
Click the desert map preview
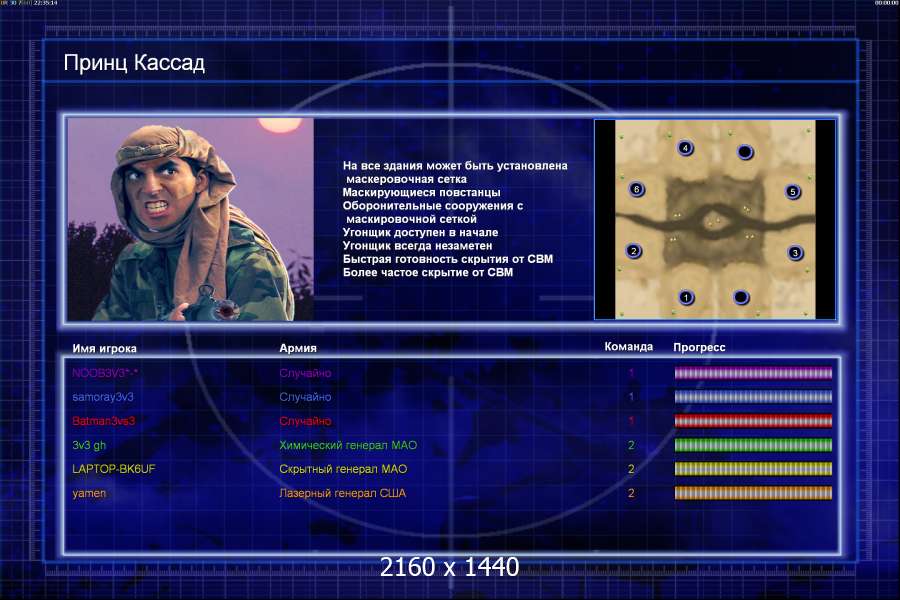click(715, 219)
